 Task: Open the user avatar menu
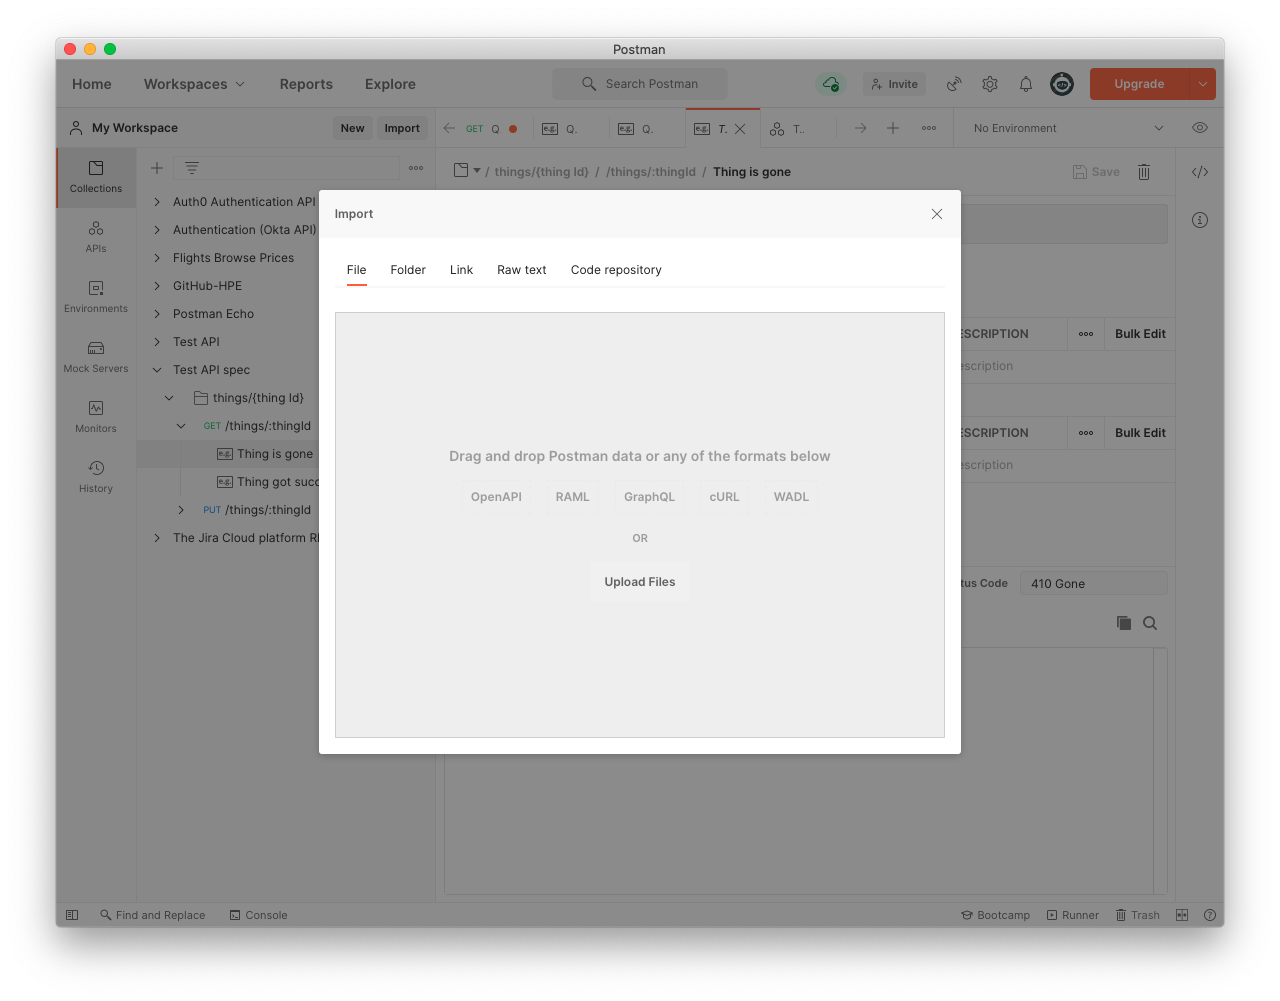point(1062,84)
